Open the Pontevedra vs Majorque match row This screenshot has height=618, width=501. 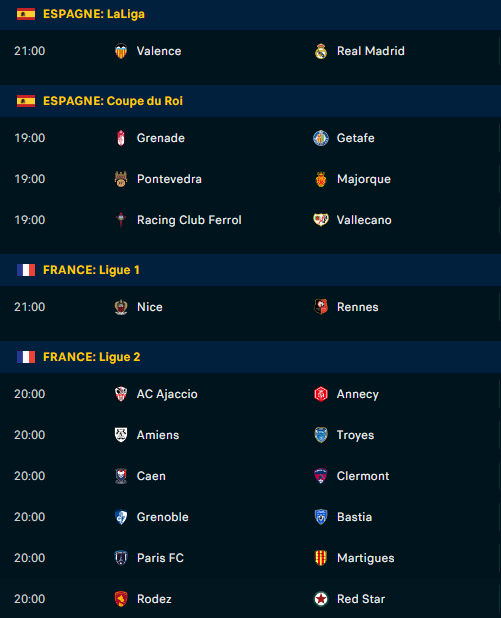(x=250, y=179)
